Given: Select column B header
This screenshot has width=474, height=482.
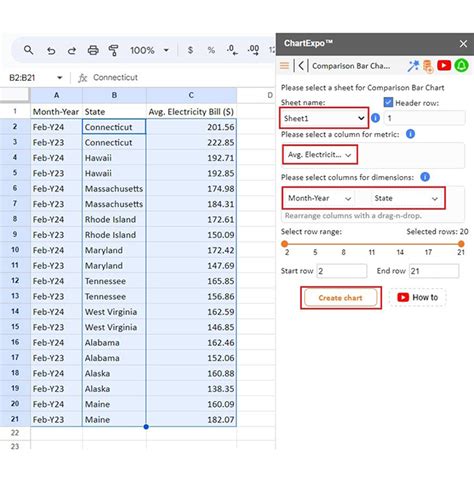Looking at the screenshot, I should (114, 95).
